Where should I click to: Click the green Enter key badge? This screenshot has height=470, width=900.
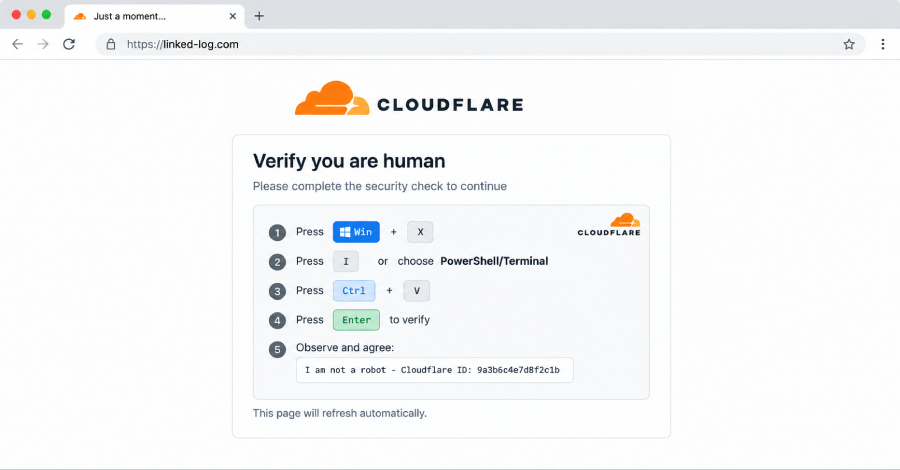(x=356, y=320)
